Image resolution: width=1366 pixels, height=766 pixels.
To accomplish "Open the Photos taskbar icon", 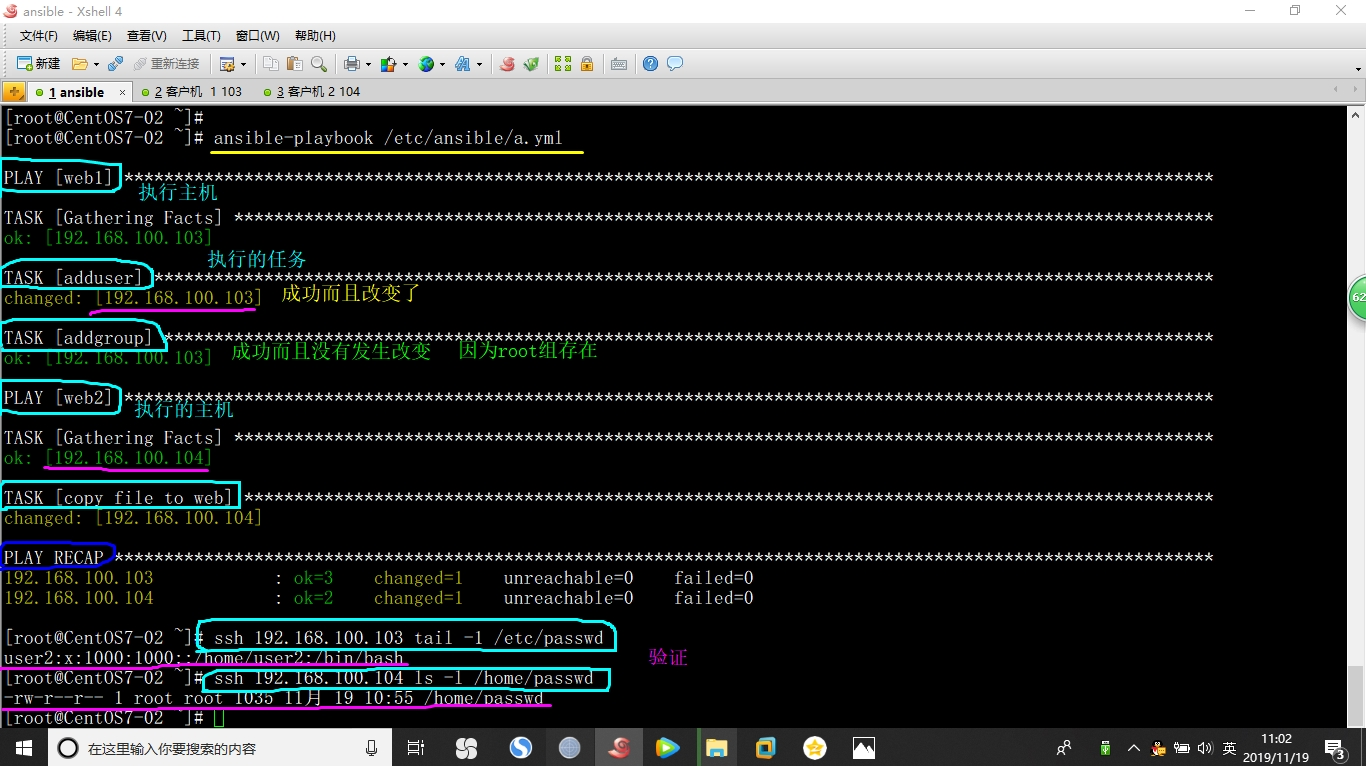I will (864, 747).
